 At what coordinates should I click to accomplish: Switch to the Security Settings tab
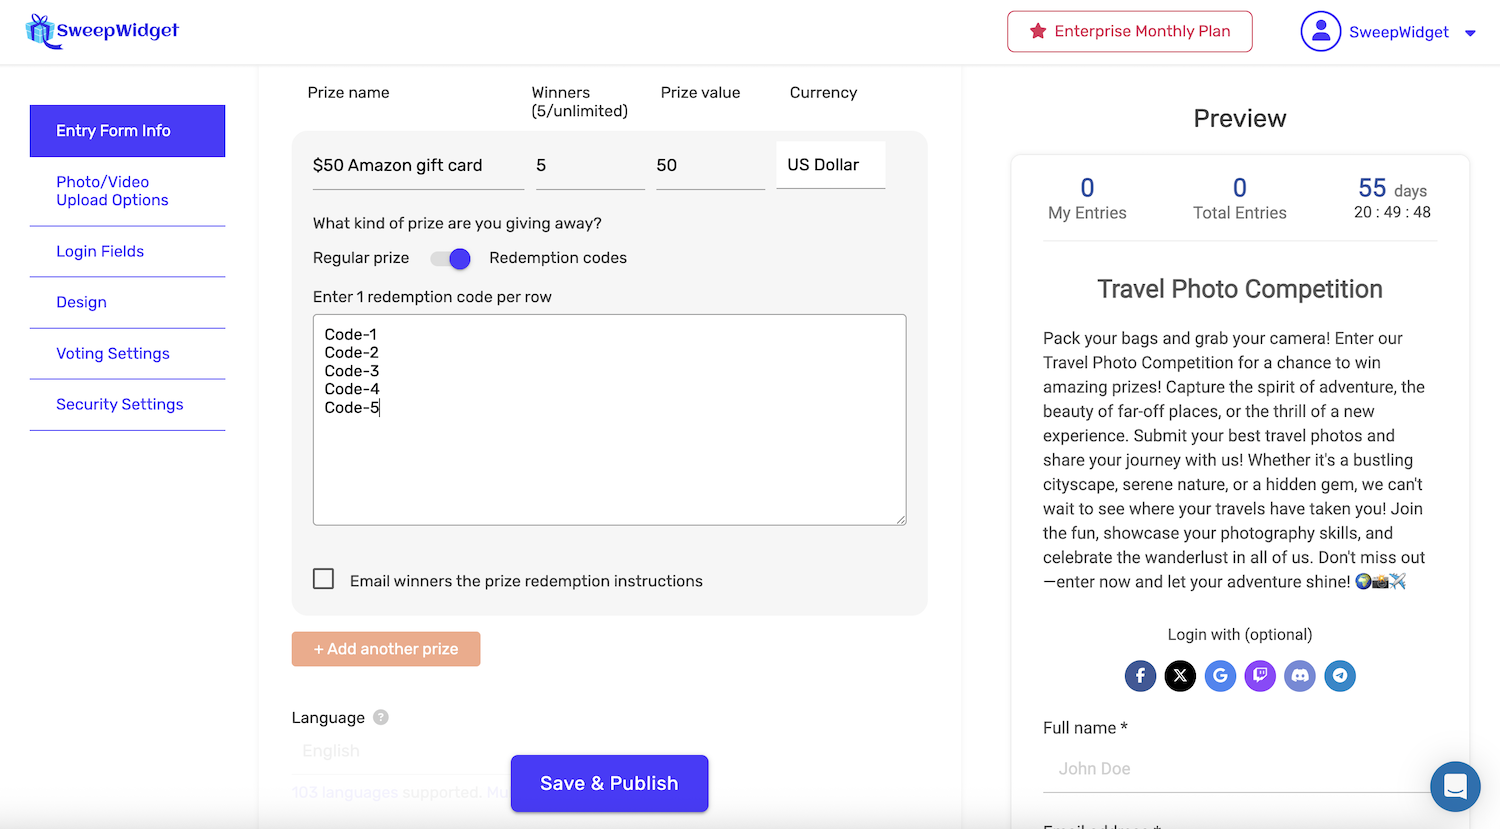coord(120,404)
